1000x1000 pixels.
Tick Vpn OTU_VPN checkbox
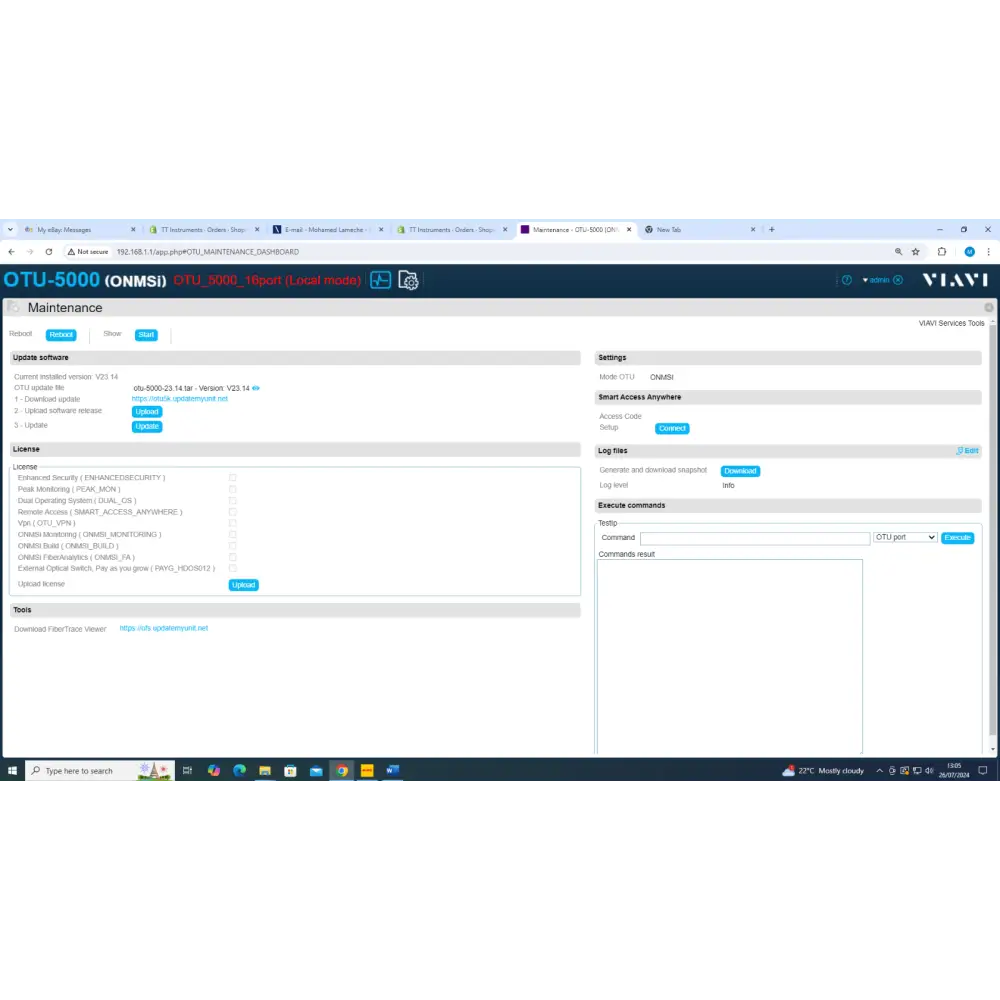point(233,523)
